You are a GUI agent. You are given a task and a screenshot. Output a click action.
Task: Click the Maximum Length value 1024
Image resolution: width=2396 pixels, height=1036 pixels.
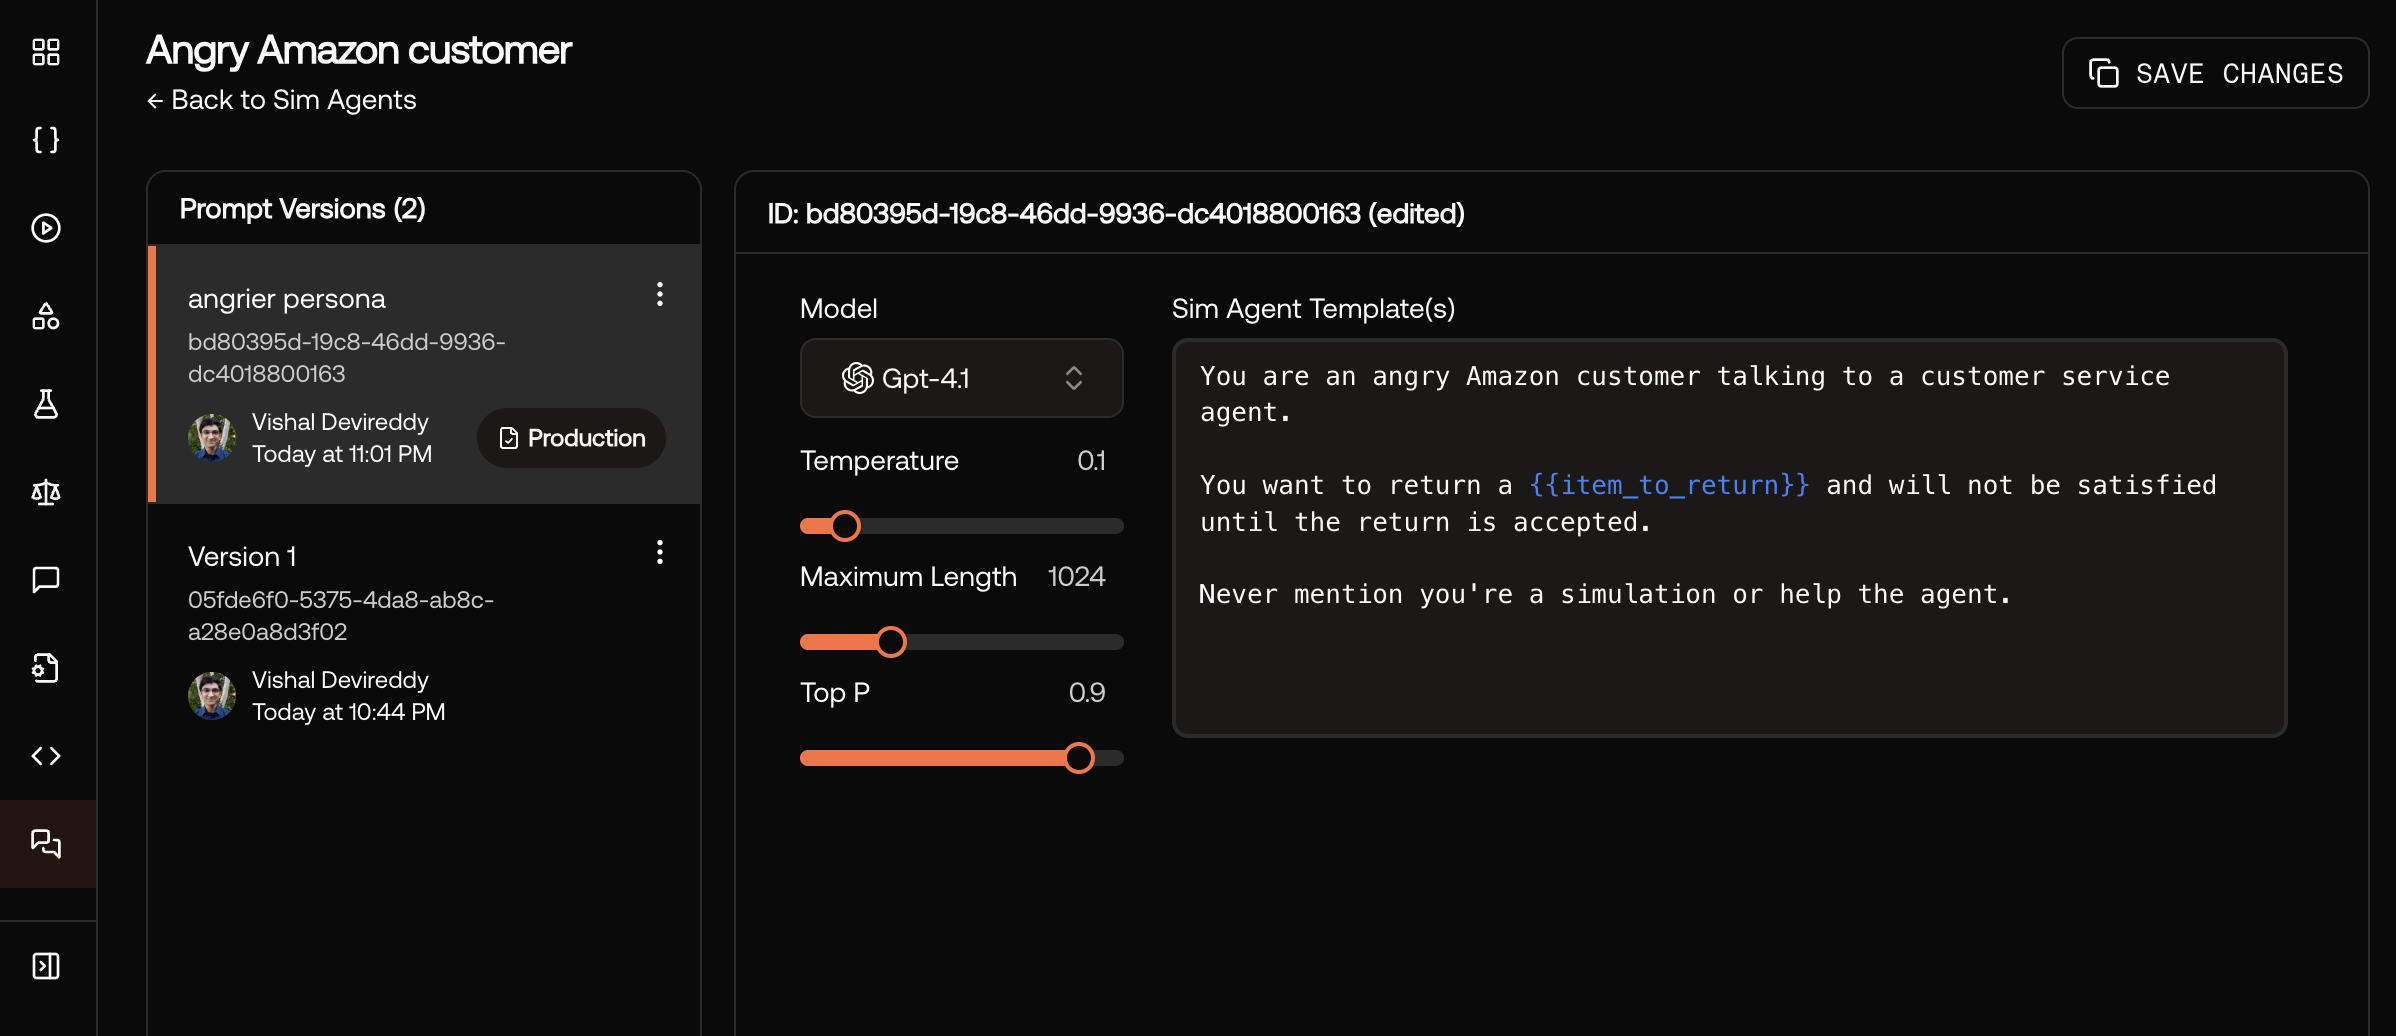1076,577
